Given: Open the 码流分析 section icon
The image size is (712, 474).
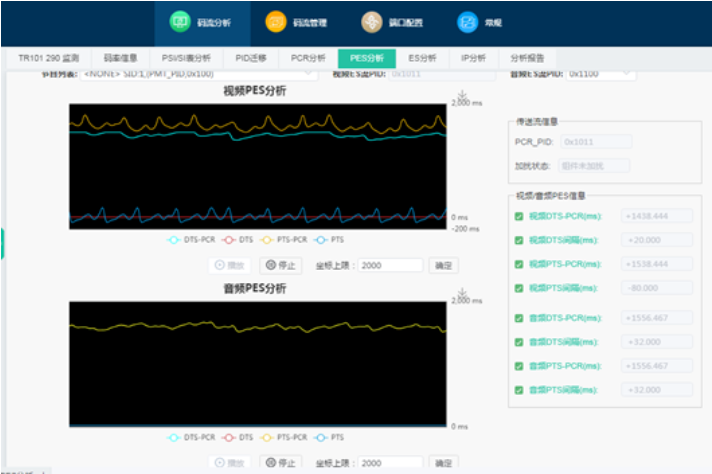Looking at the screenshot, I should [179, 21].
